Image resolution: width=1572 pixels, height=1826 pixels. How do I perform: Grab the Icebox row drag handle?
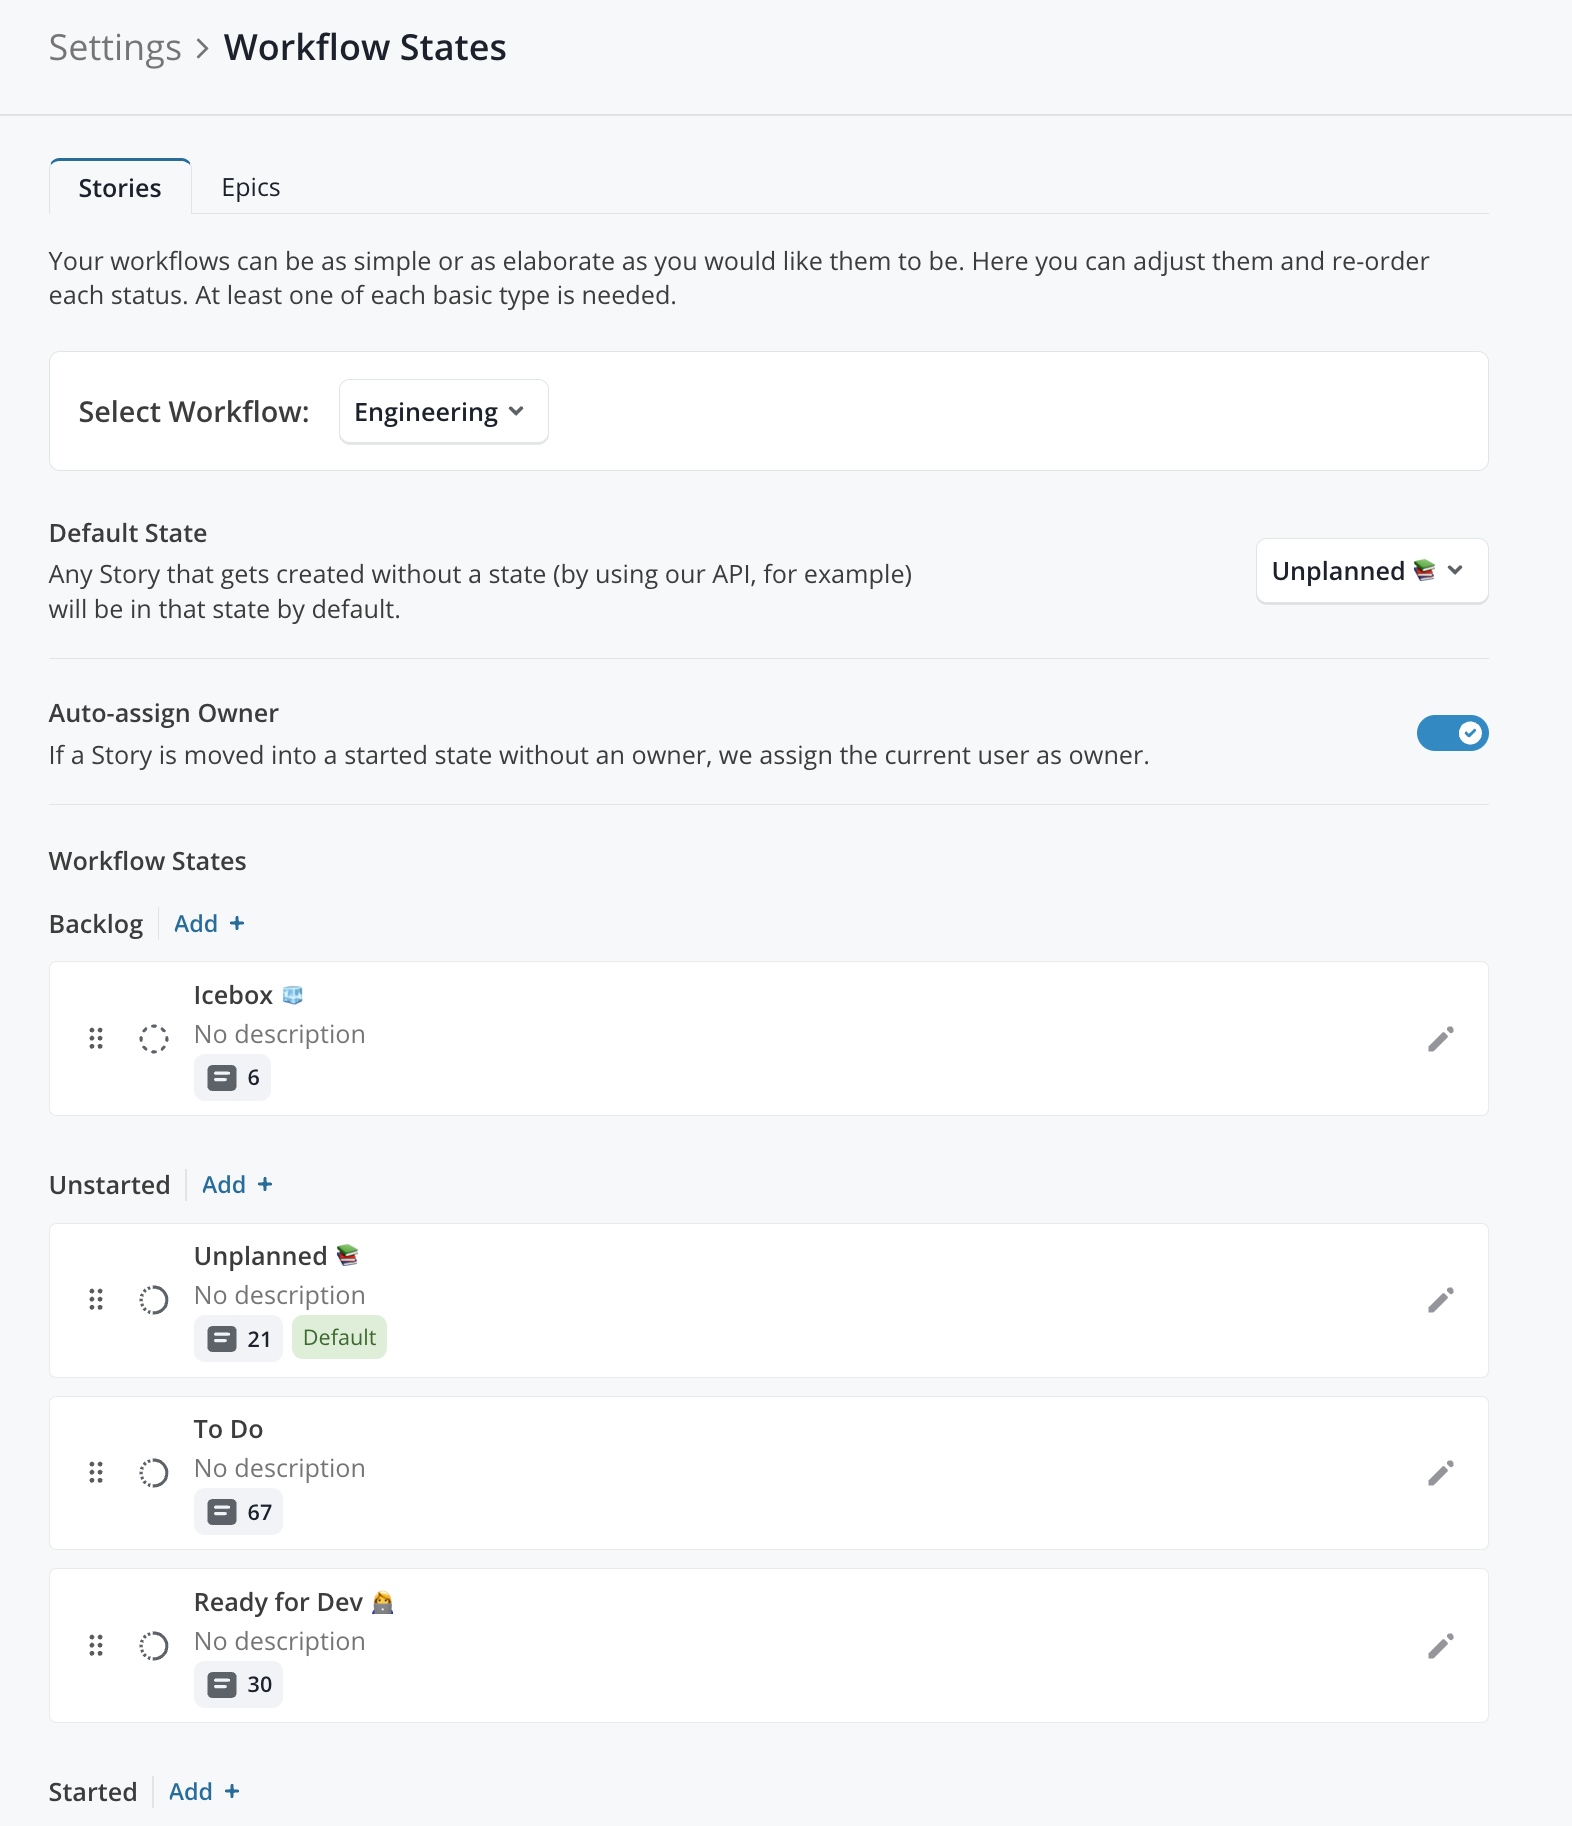96,1039
